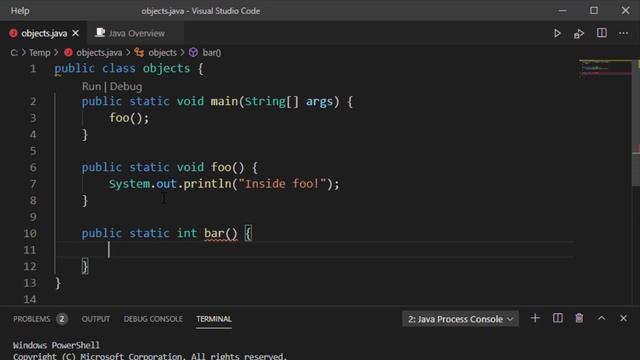Switch to the Output panel tab
This screenshot has width=640, height=360.
[96, 319]
